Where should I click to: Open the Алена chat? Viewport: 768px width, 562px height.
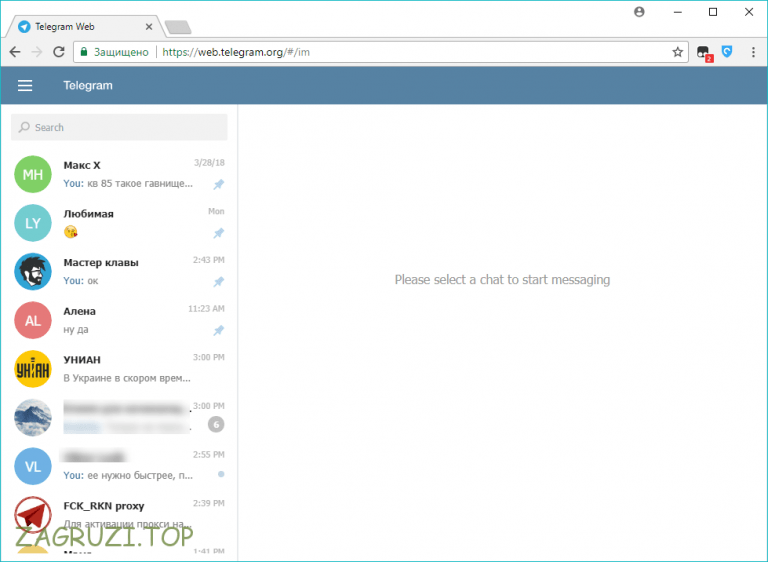(x=119, y=320)
